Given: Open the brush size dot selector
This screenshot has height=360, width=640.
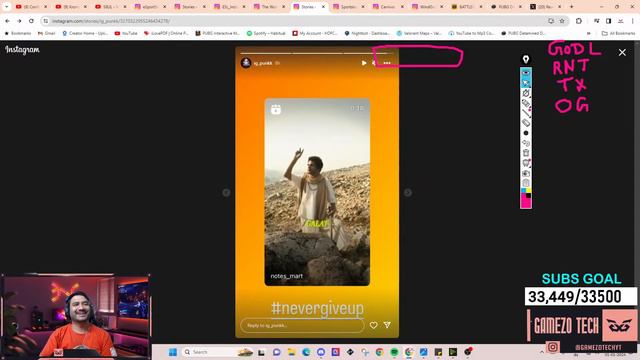Looking at the screenshot, I should tap(526, 133).
